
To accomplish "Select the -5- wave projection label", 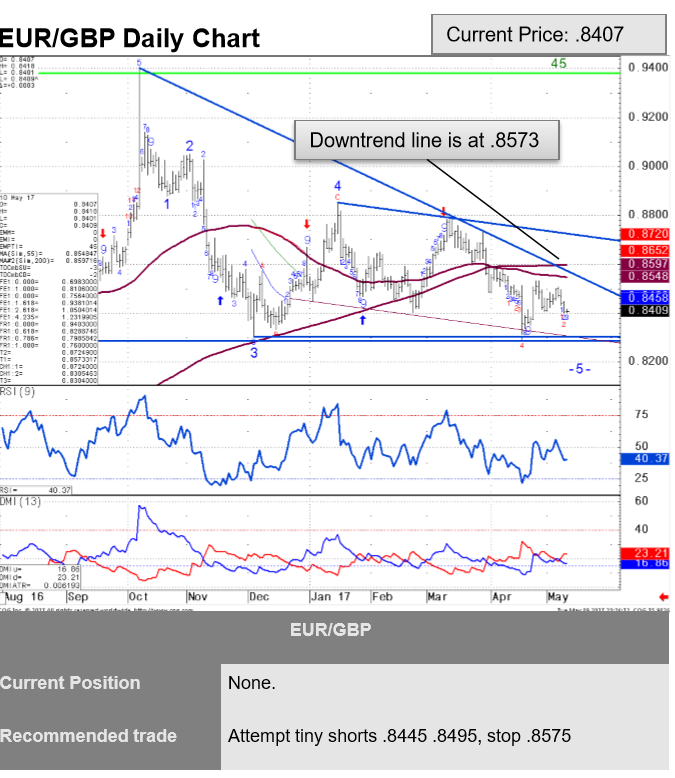I will click(x=580, y=369).
